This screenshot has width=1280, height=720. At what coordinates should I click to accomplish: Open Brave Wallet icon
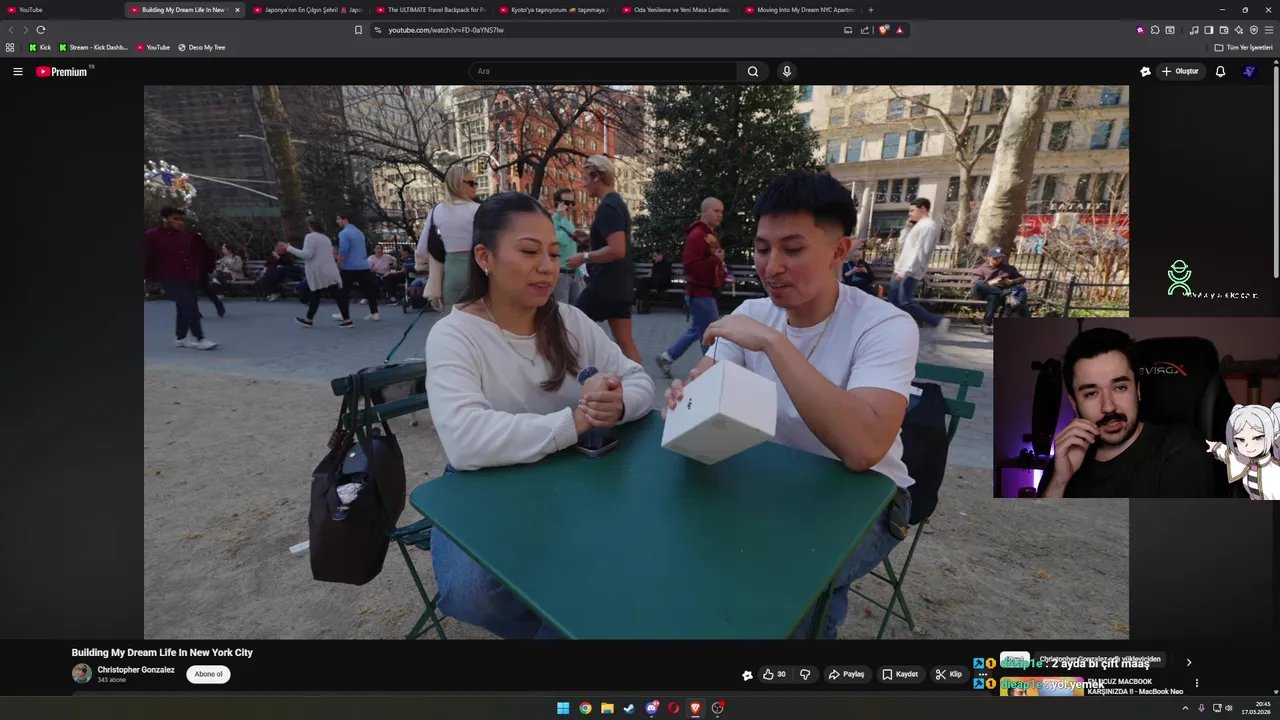pos(1223,30)
